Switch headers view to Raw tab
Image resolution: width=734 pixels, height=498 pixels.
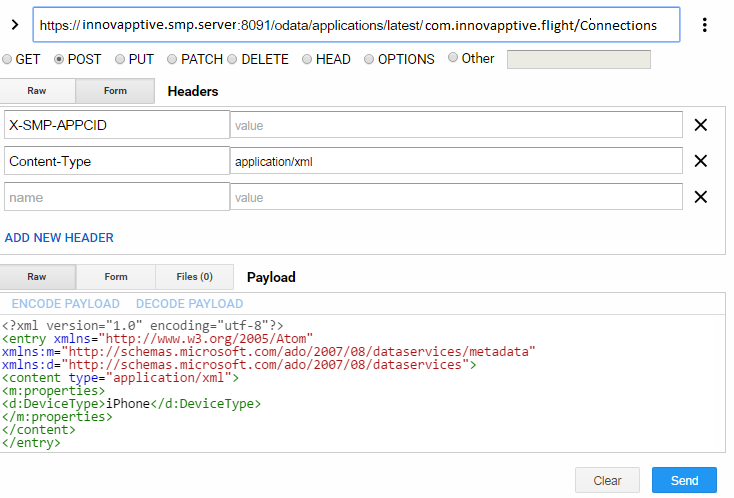[x=37, y=91]
